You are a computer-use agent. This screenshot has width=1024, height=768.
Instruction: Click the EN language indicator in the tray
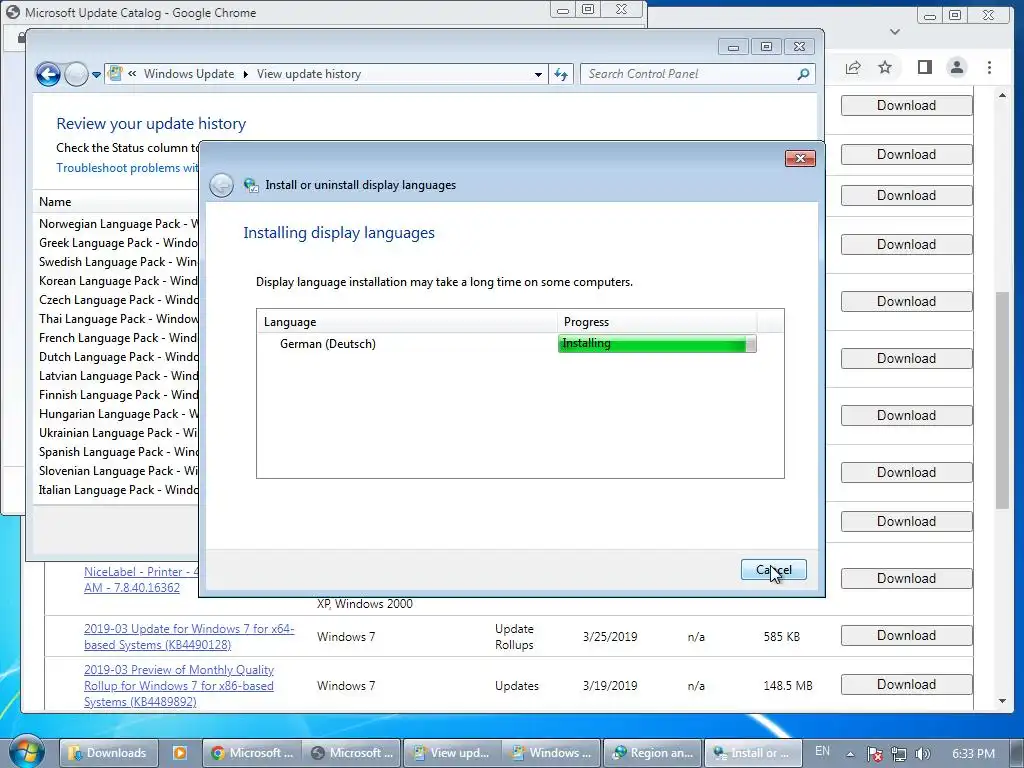pos(822,751)
